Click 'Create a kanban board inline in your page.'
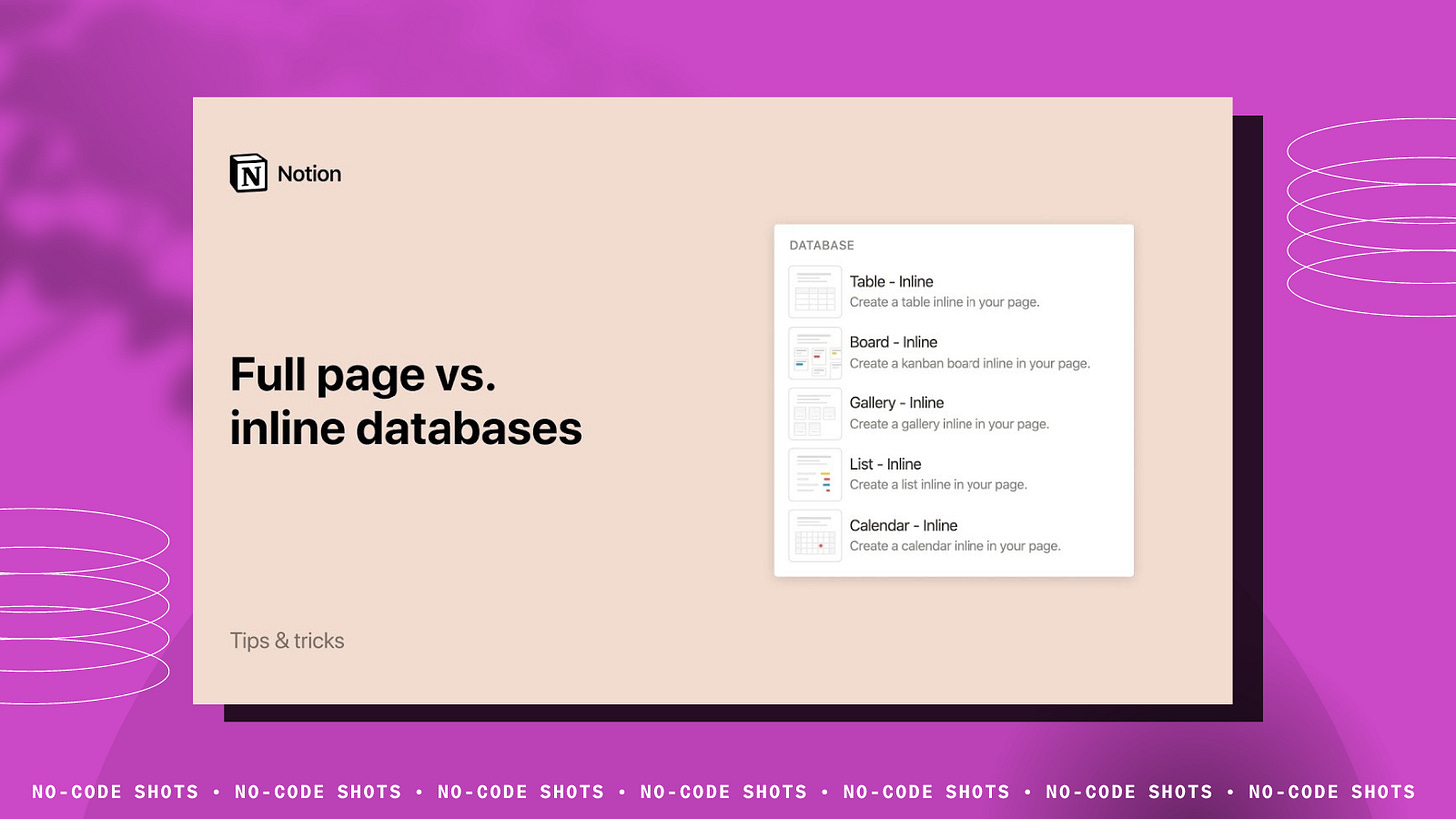1456x819 pixels. [970, 364]
